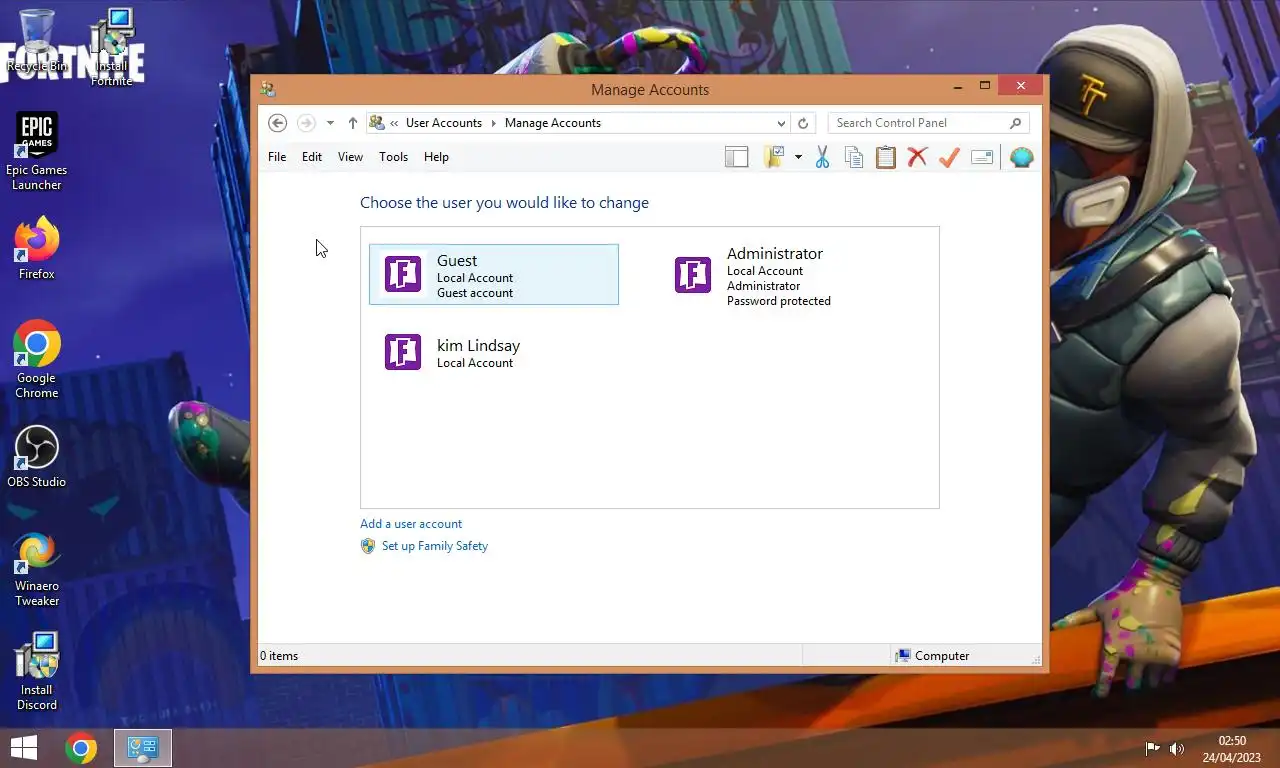Expand the folder options toolbar dropdown arrow

[798, 157]
